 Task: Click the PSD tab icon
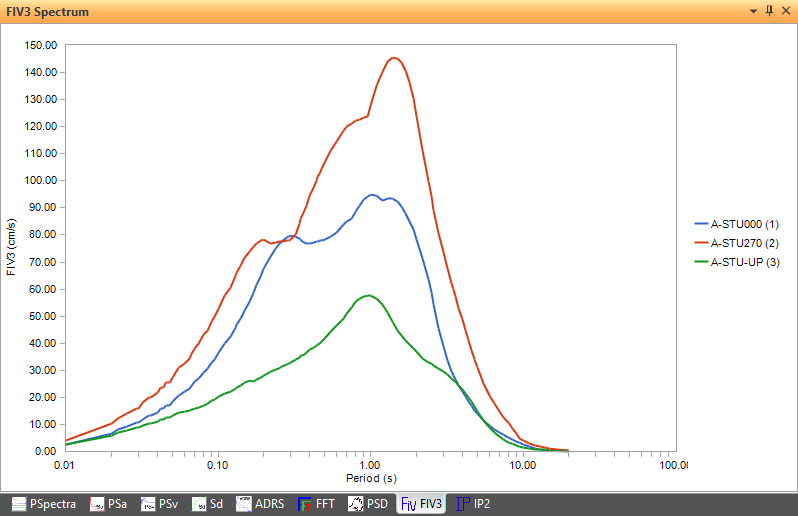(354, 504)
